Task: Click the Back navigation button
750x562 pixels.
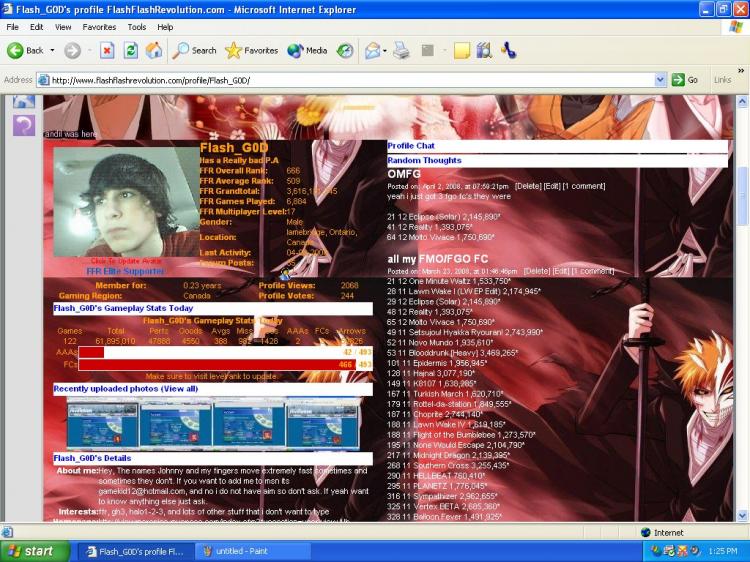Action: [27, 50]
